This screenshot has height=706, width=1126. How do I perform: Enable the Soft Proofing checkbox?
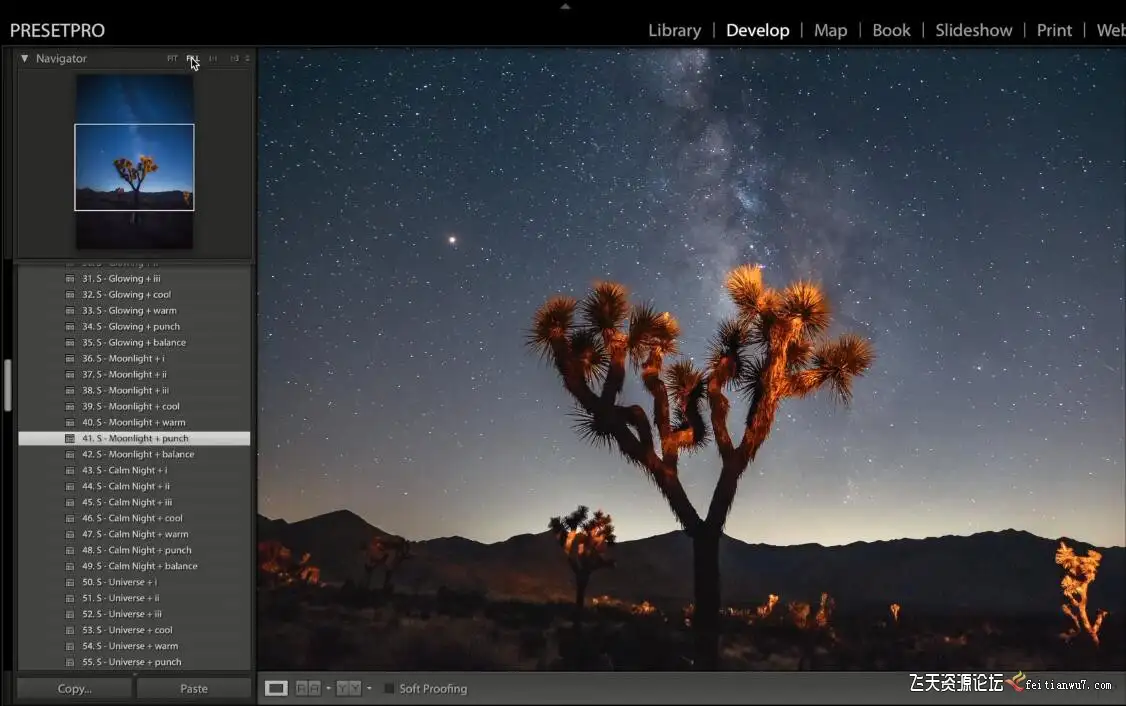tap(390, 688)
